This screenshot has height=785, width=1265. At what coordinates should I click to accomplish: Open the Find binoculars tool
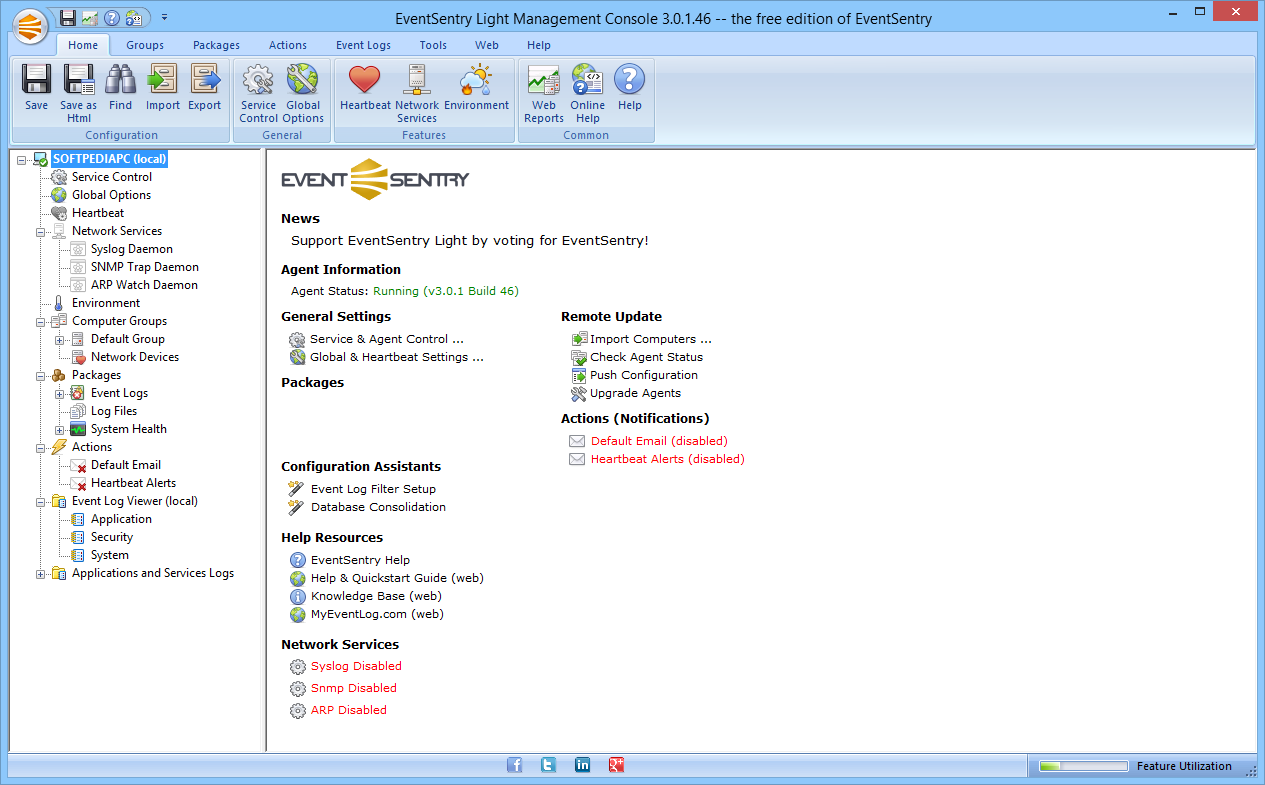click(120, 87)
